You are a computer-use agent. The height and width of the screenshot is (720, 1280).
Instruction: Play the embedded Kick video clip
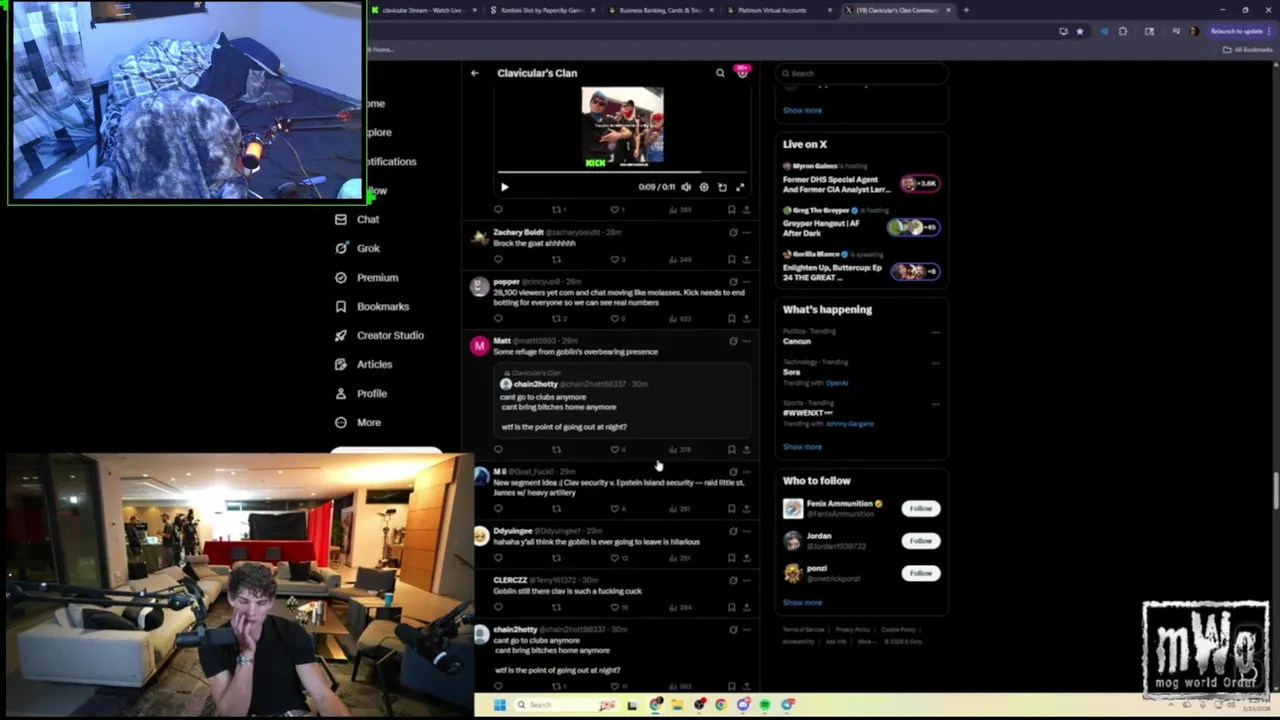coord(504,187)
